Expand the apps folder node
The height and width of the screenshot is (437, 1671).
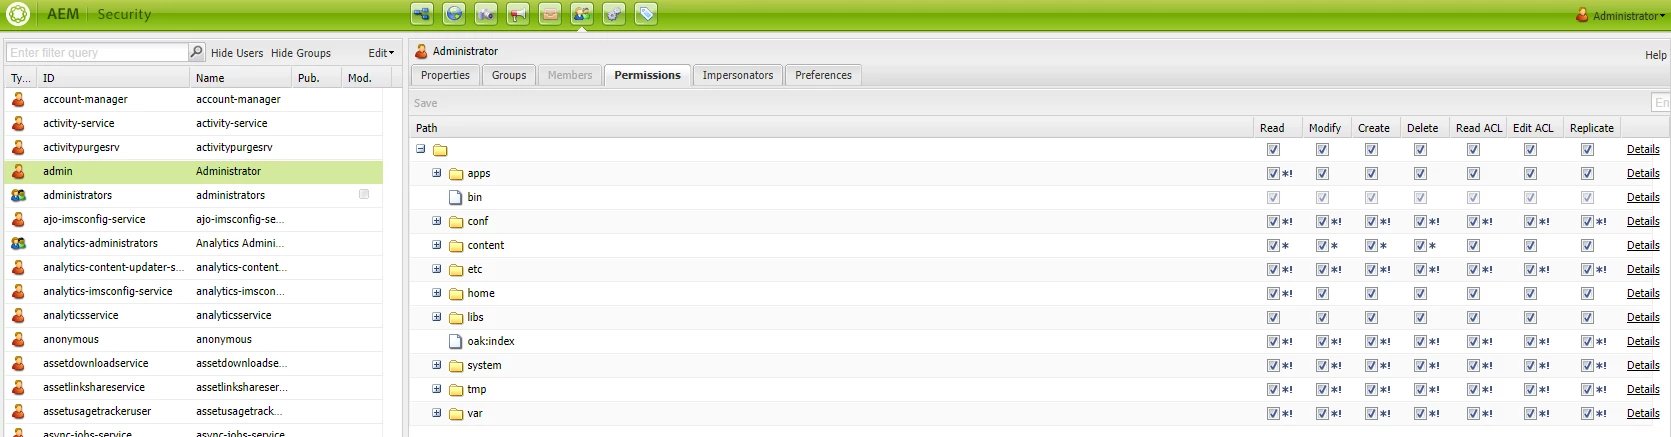point(437,173)
